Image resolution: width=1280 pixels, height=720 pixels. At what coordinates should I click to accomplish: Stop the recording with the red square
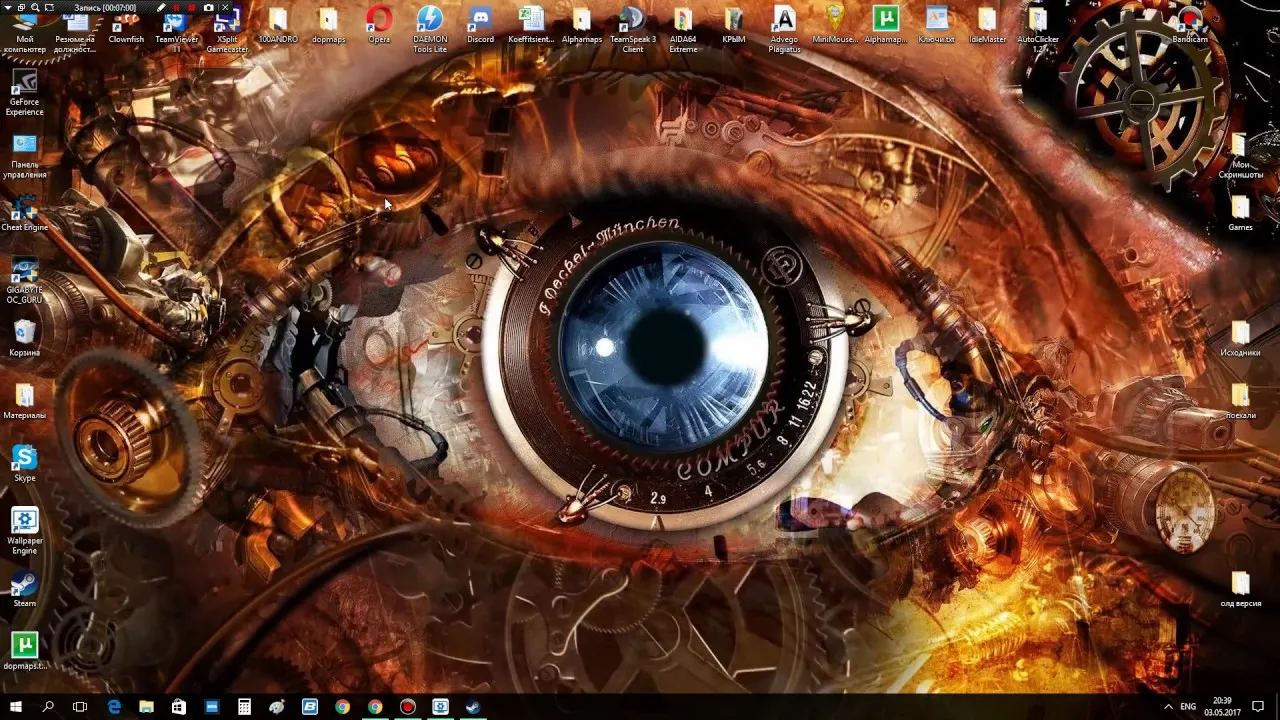pyautogui.click(x=191, y=7)
